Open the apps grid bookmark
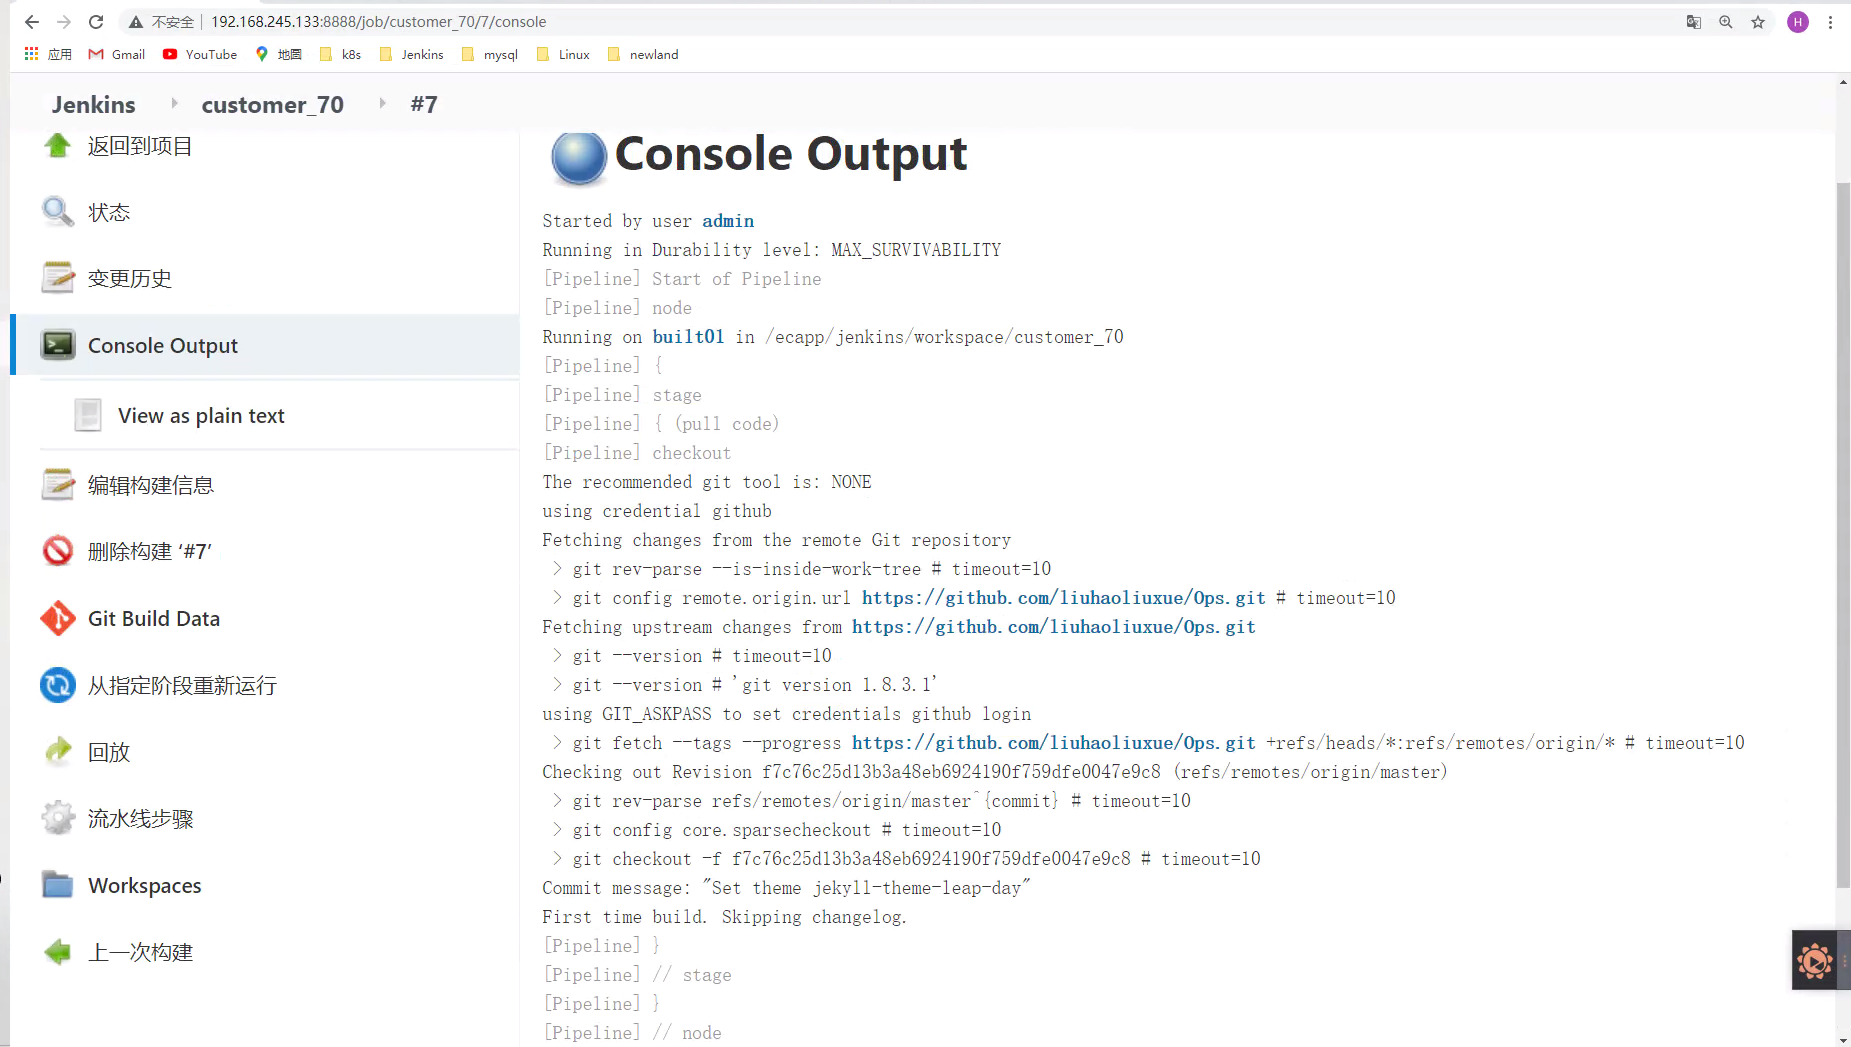1851x1047 pixels. pyautogui.click(x=47, y=54)
